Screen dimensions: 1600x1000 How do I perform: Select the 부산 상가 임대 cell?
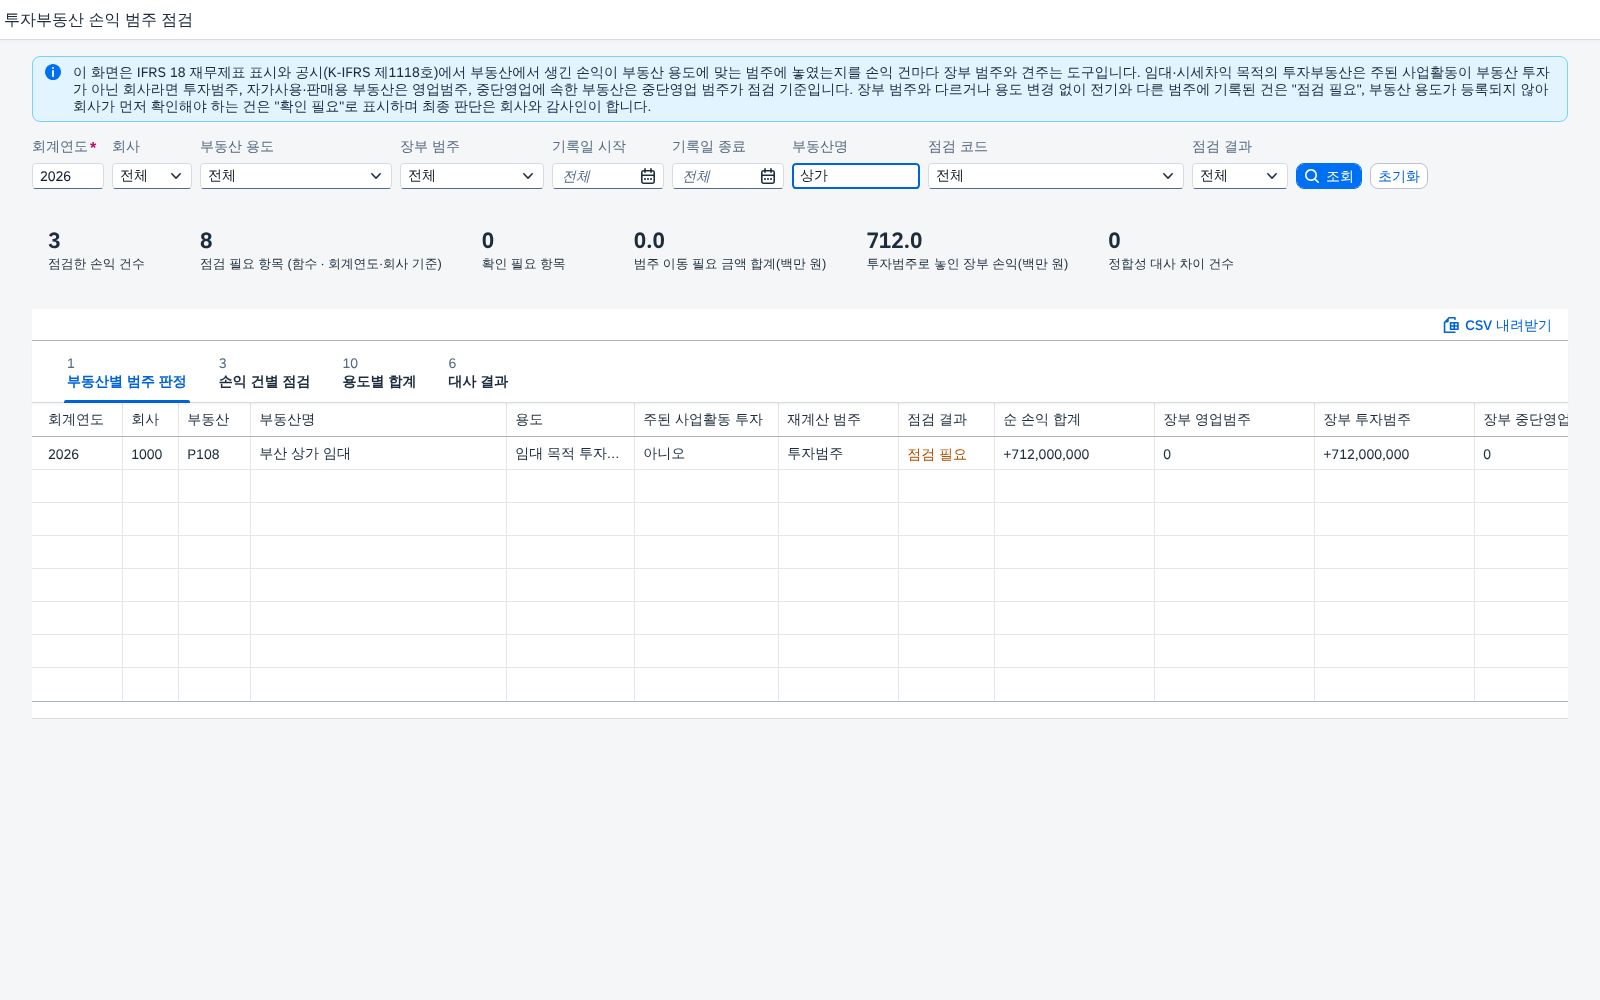point(378,454)
